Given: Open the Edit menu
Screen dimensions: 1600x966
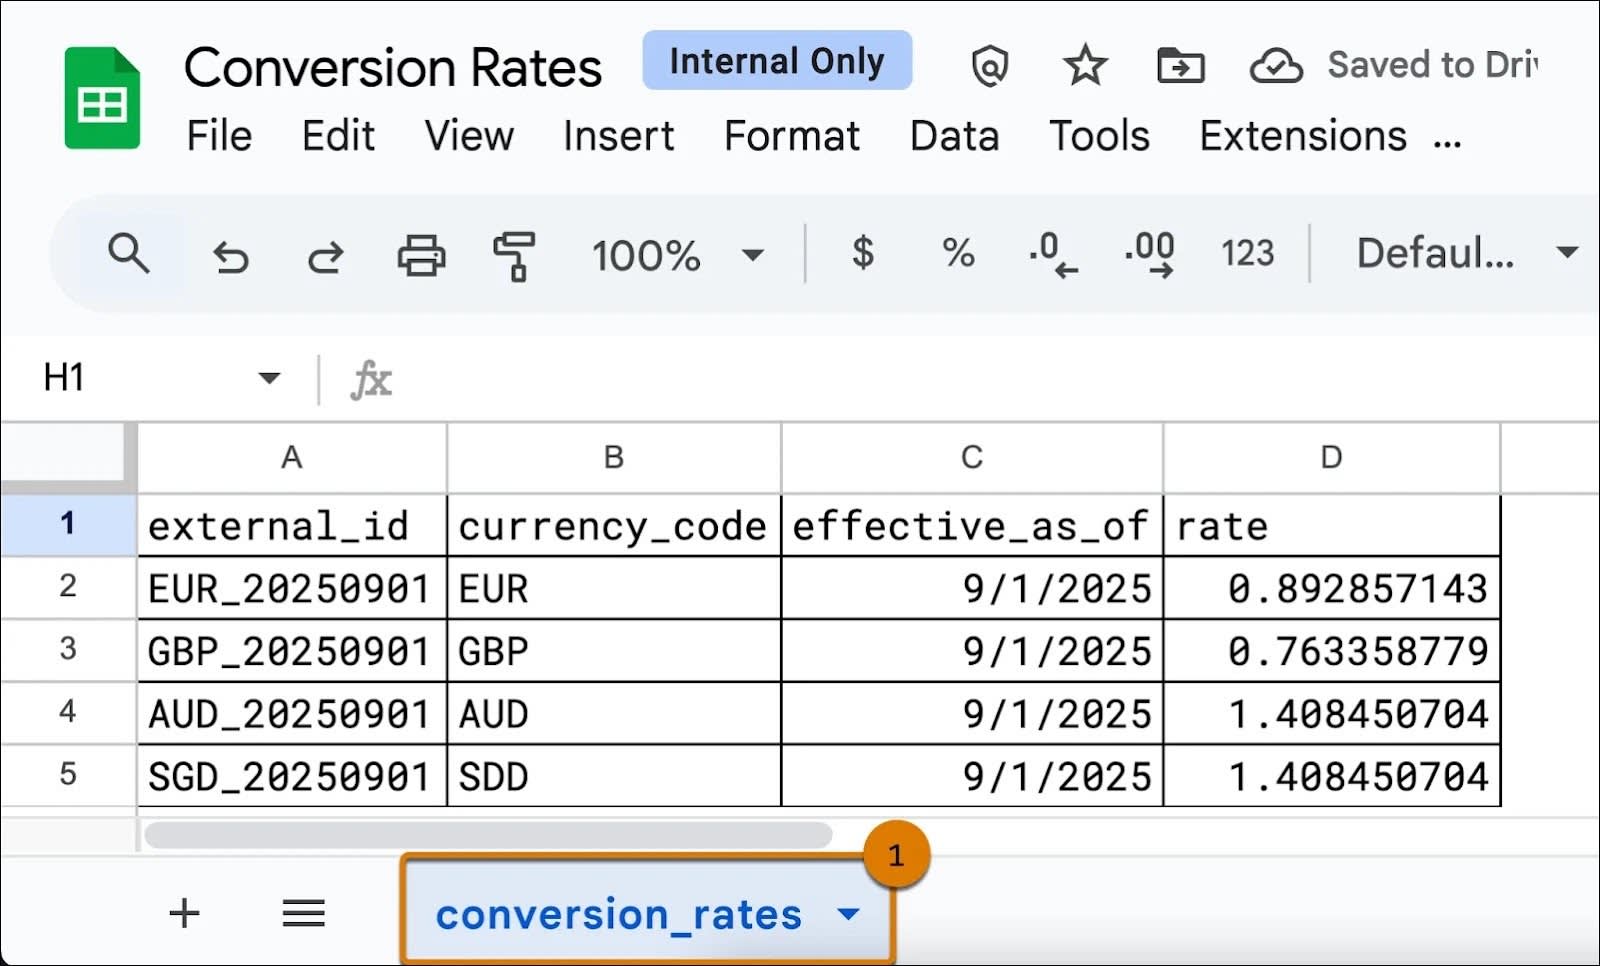Looking at the screenshot, I should click(338, 136).
